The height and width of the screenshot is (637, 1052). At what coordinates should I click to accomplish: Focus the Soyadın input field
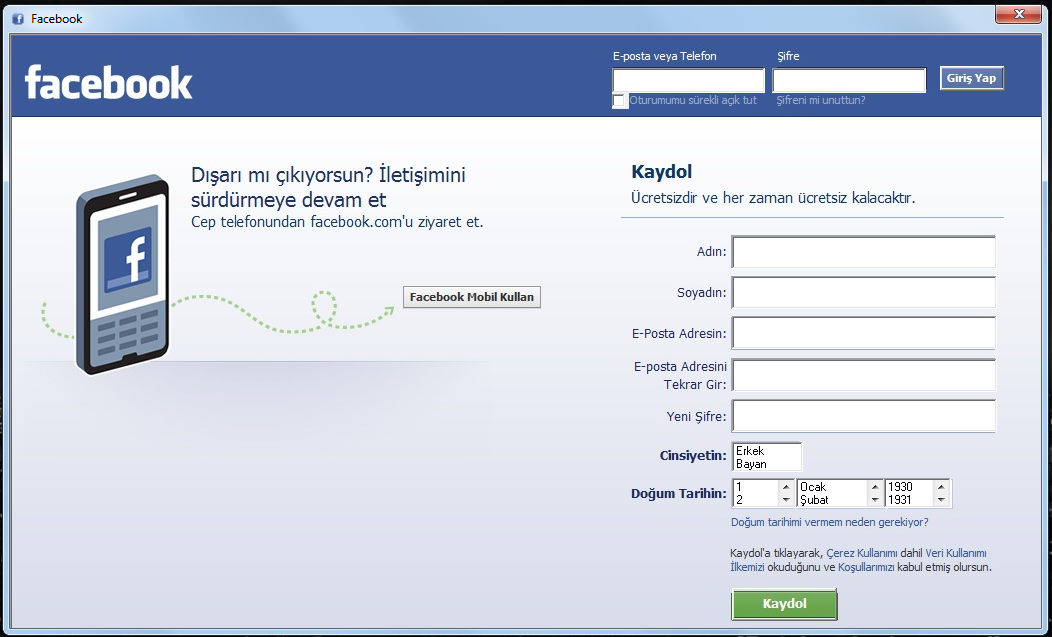pyautogui.click(x=863, y=293)
